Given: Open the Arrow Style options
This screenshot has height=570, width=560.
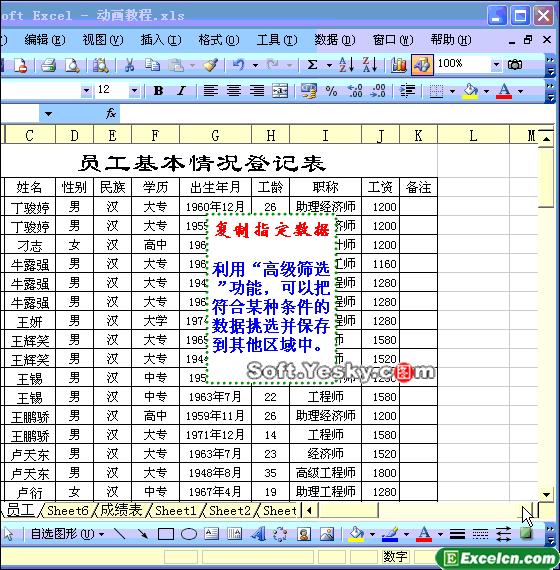Looking at the screenshot, I should (503, 534).
